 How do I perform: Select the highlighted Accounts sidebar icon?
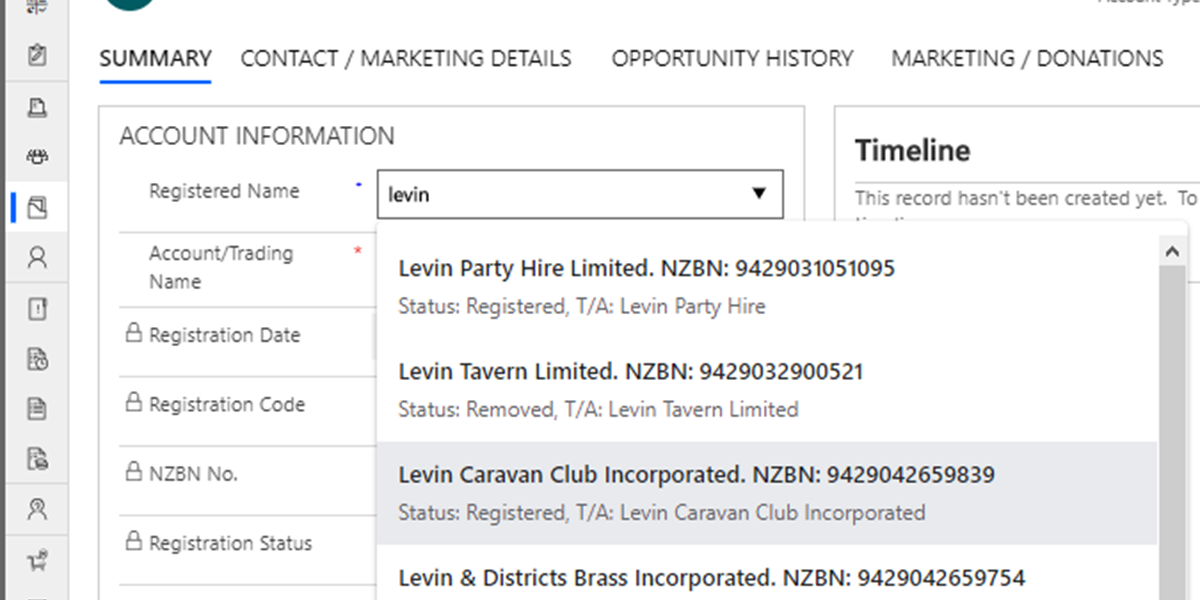[x=37, y=208]
